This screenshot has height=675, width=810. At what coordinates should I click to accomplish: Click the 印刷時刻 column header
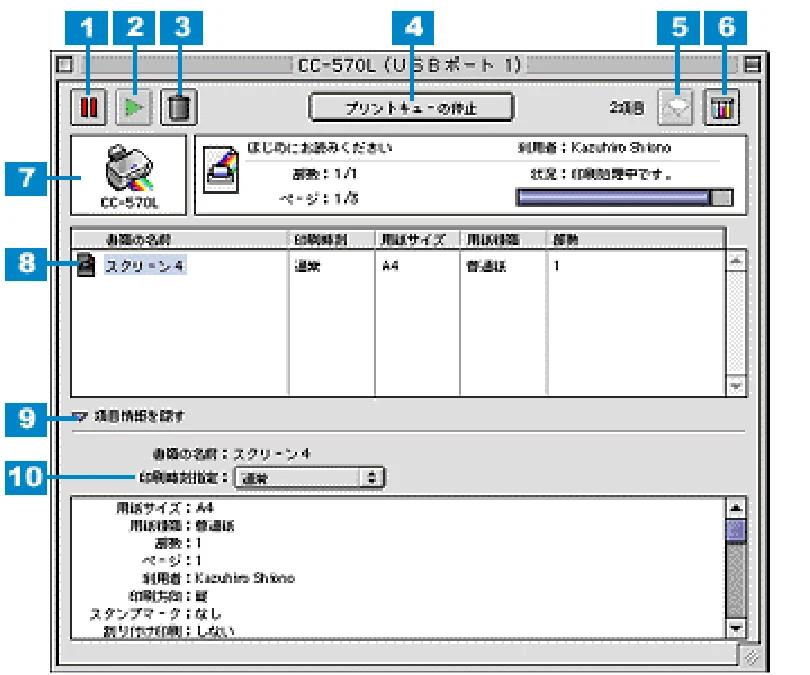pyautogui.click(x=331, y=240)
